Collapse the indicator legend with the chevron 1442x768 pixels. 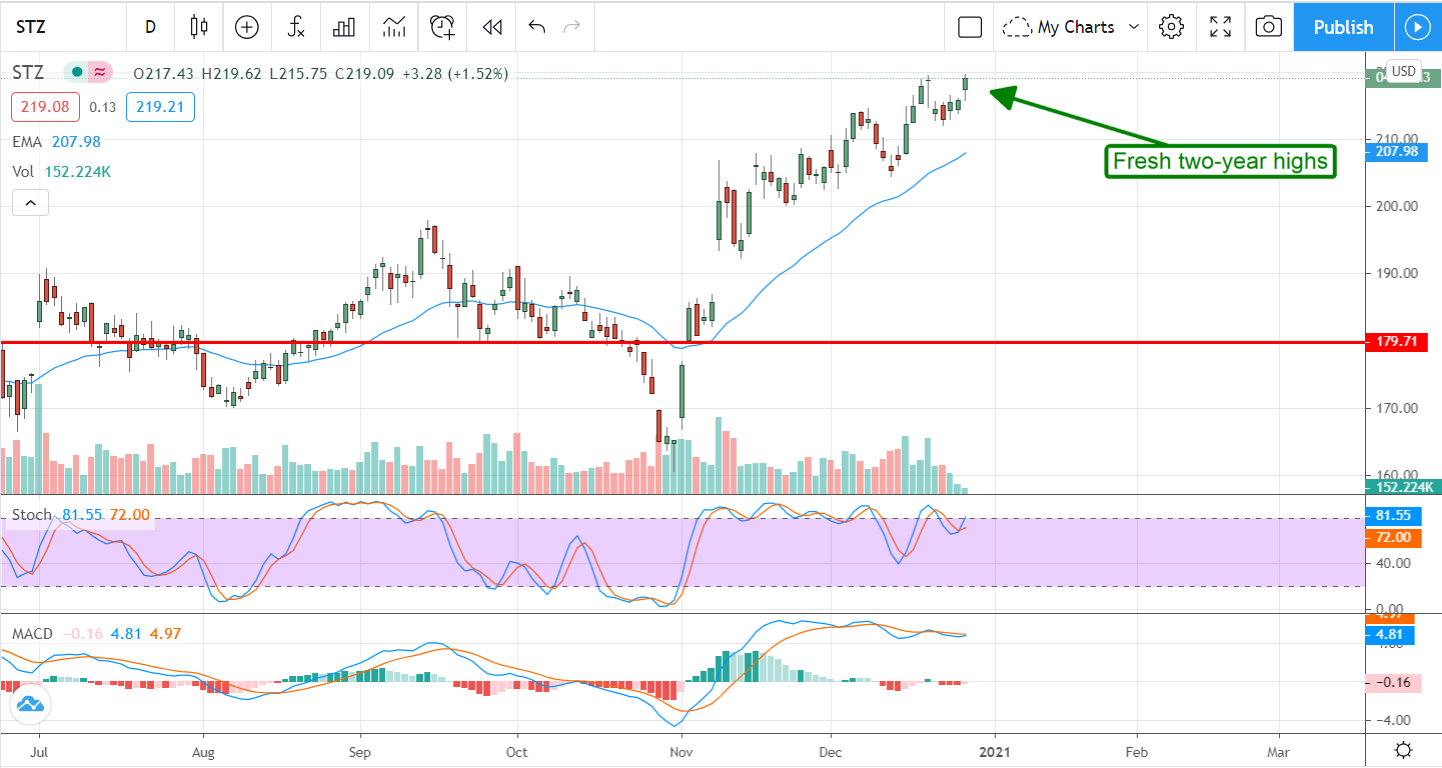coord(30,204)
